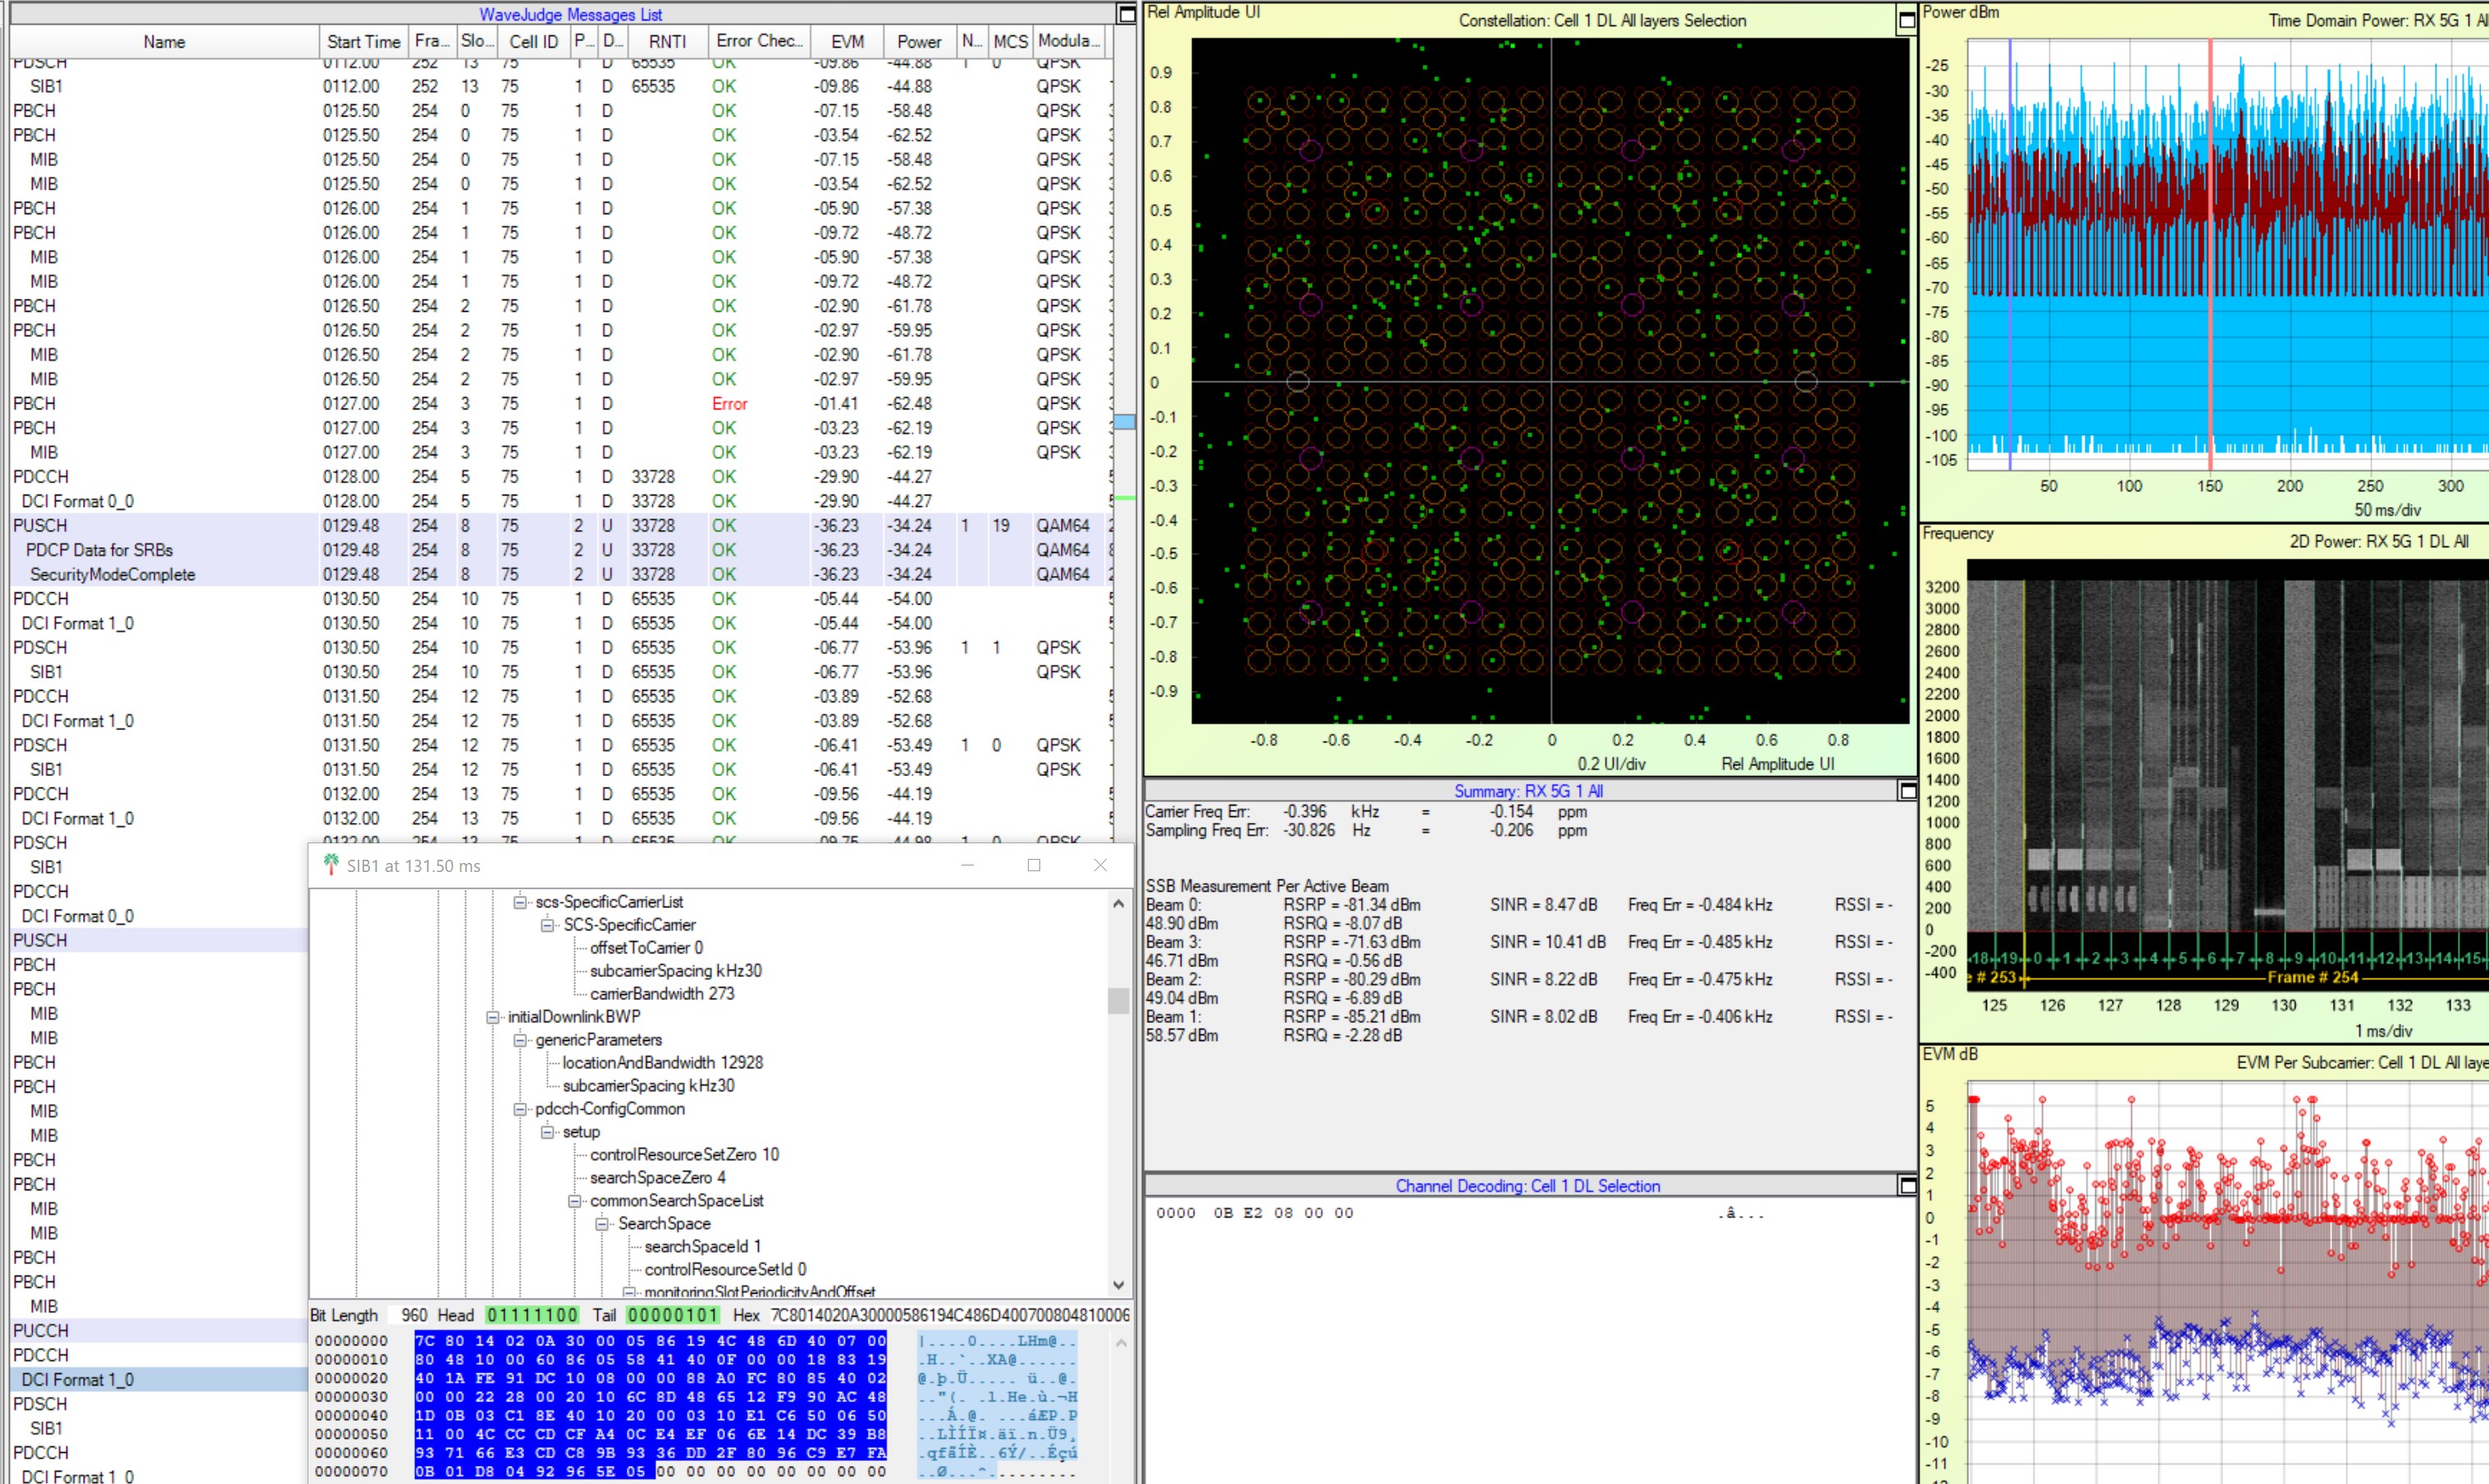Open the Summary: RX 5G 1 All title
This screenshot has width=2489, height=1484.
pyautogui.click(x=1528, y=791)
